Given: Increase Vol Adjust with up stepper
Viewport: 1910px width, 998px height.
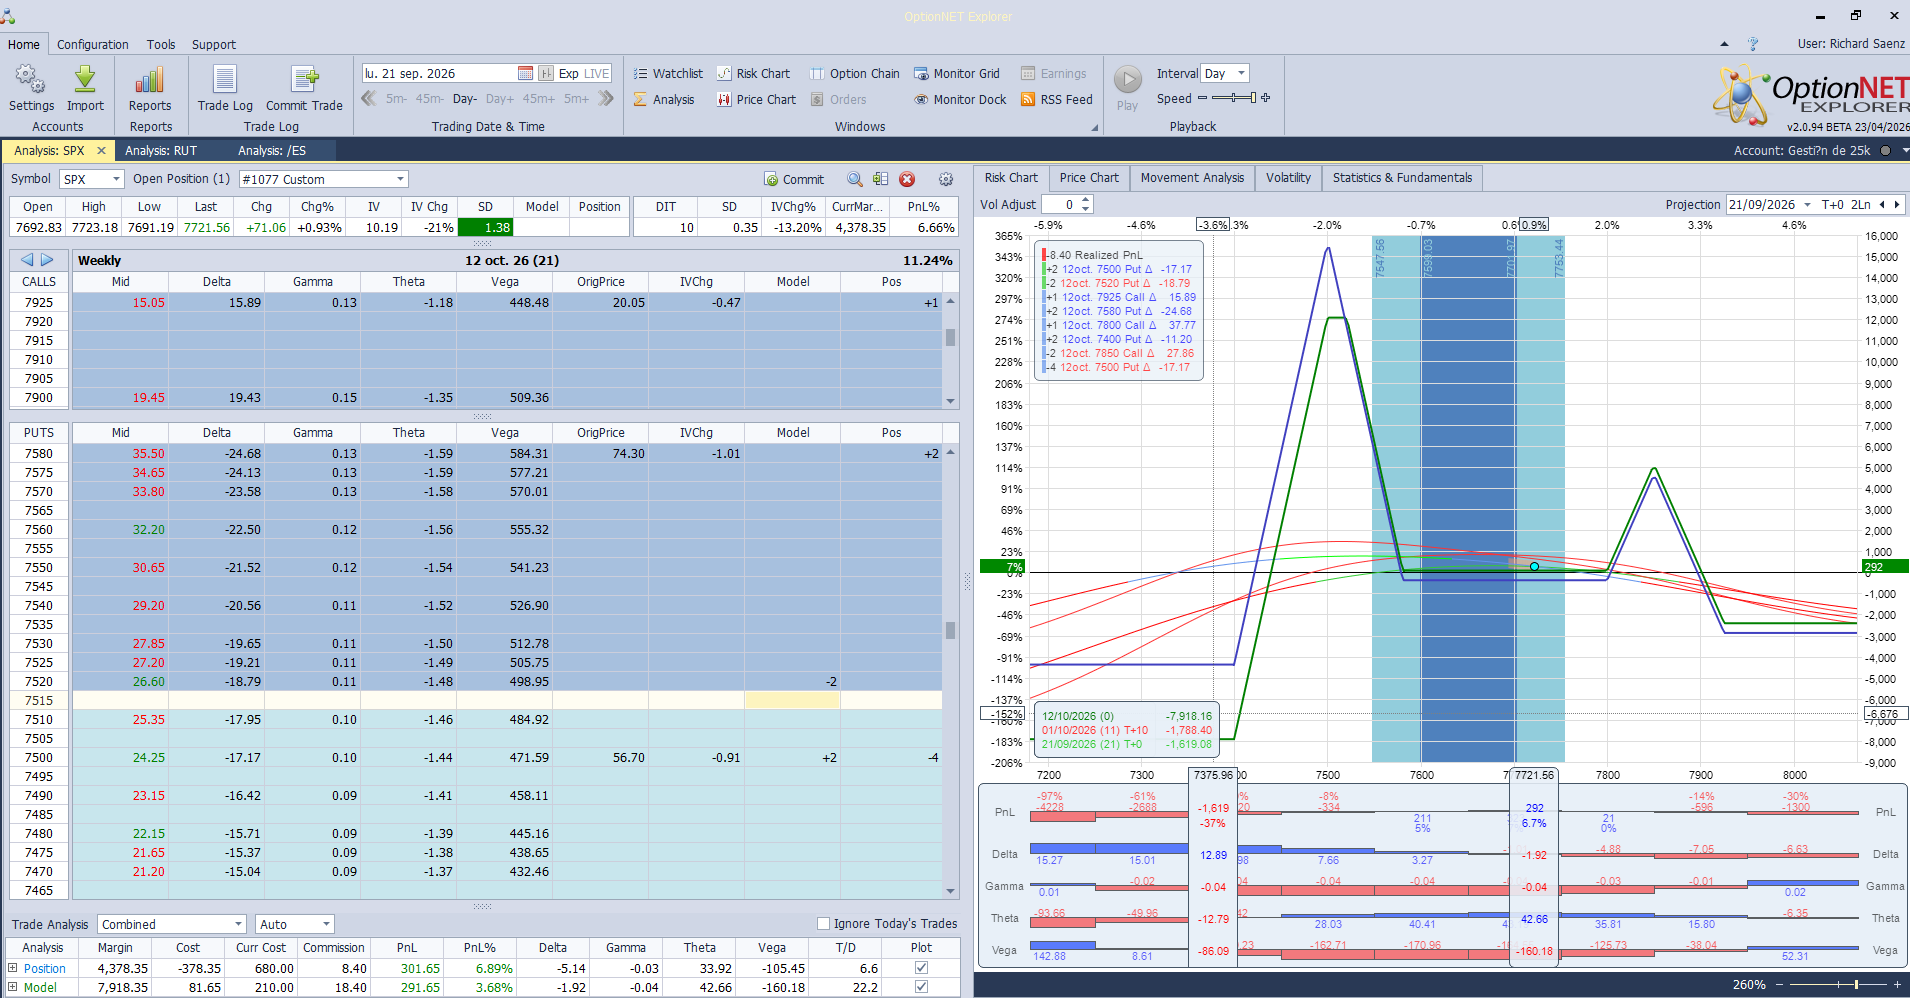Looking at the screenshot, I should 1086,200.
